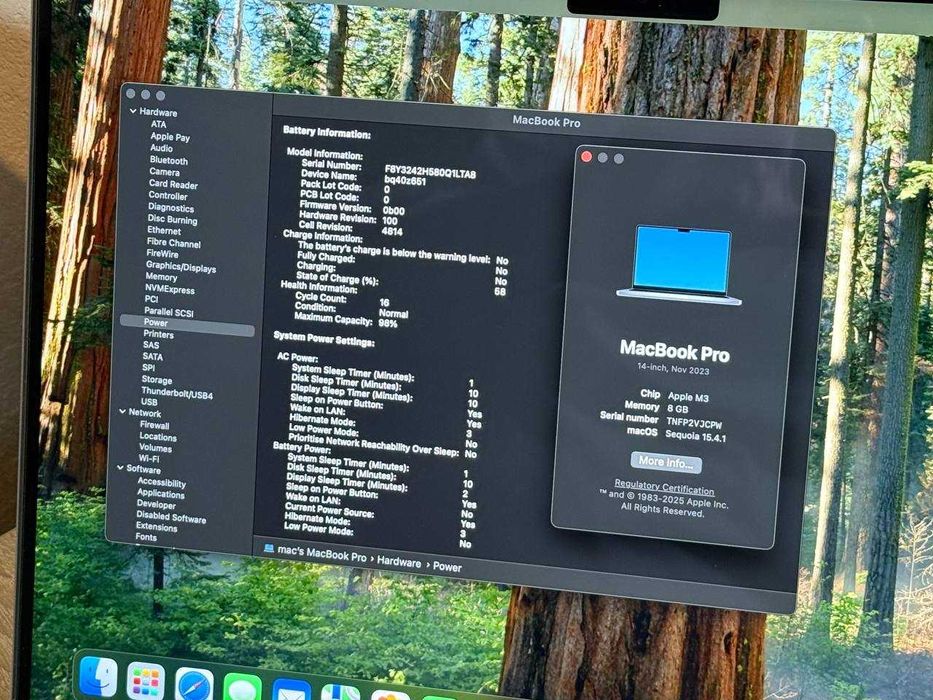Select SATA in the sidebar
The width and height of the screenshot is (933, 700).
tap(152, 357)
